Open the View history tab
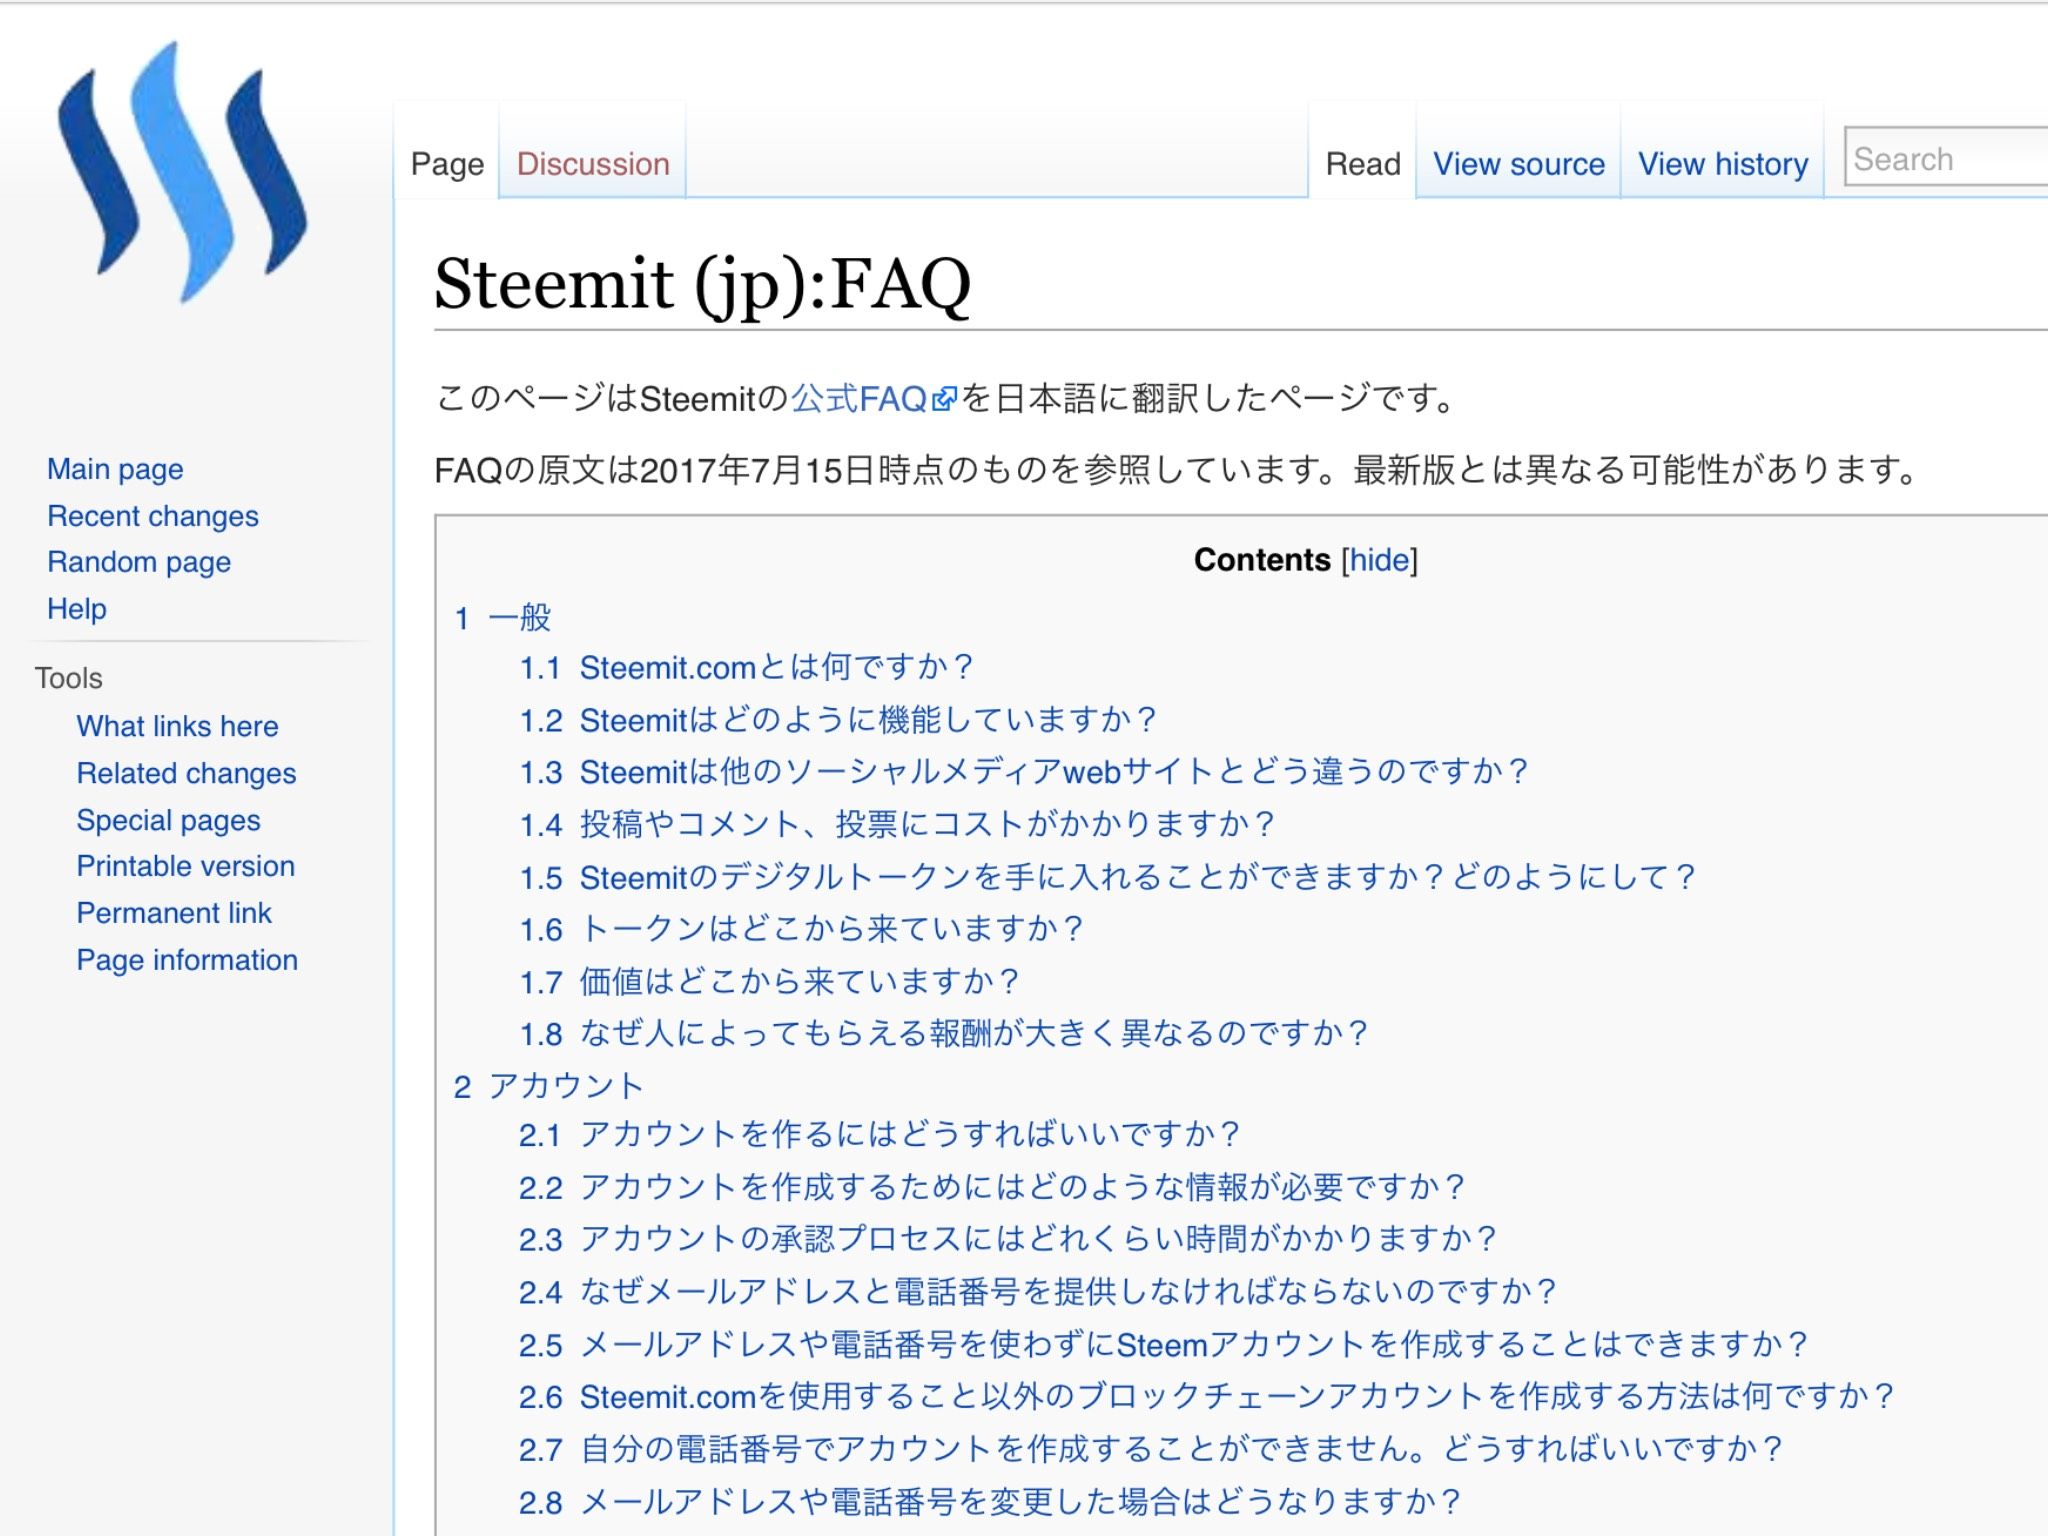 [1722, 164]
